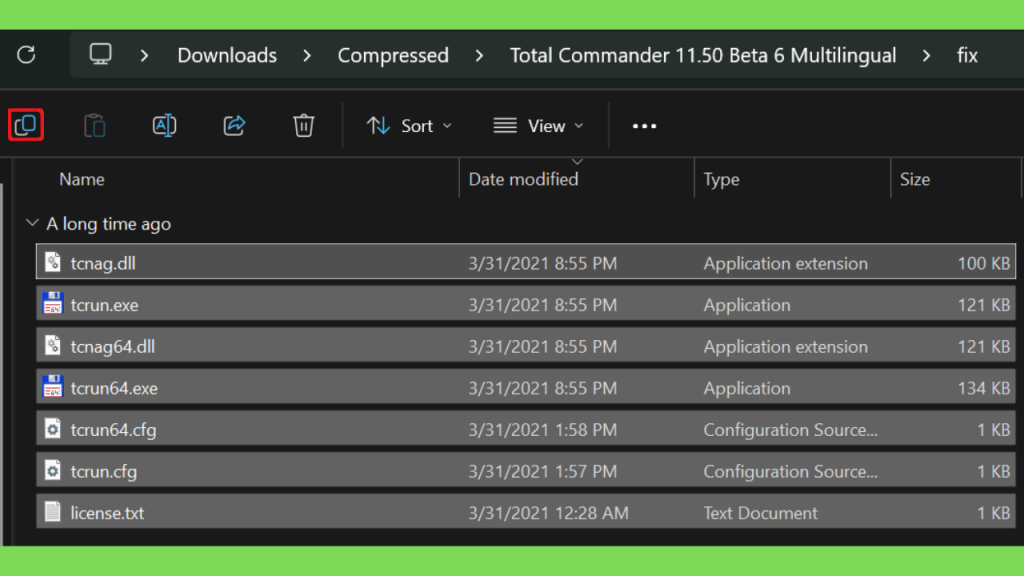Select the file name tcnag64.dll
Image resolution: width=1024 pixels, height=576 pixels.
[113, 346]
